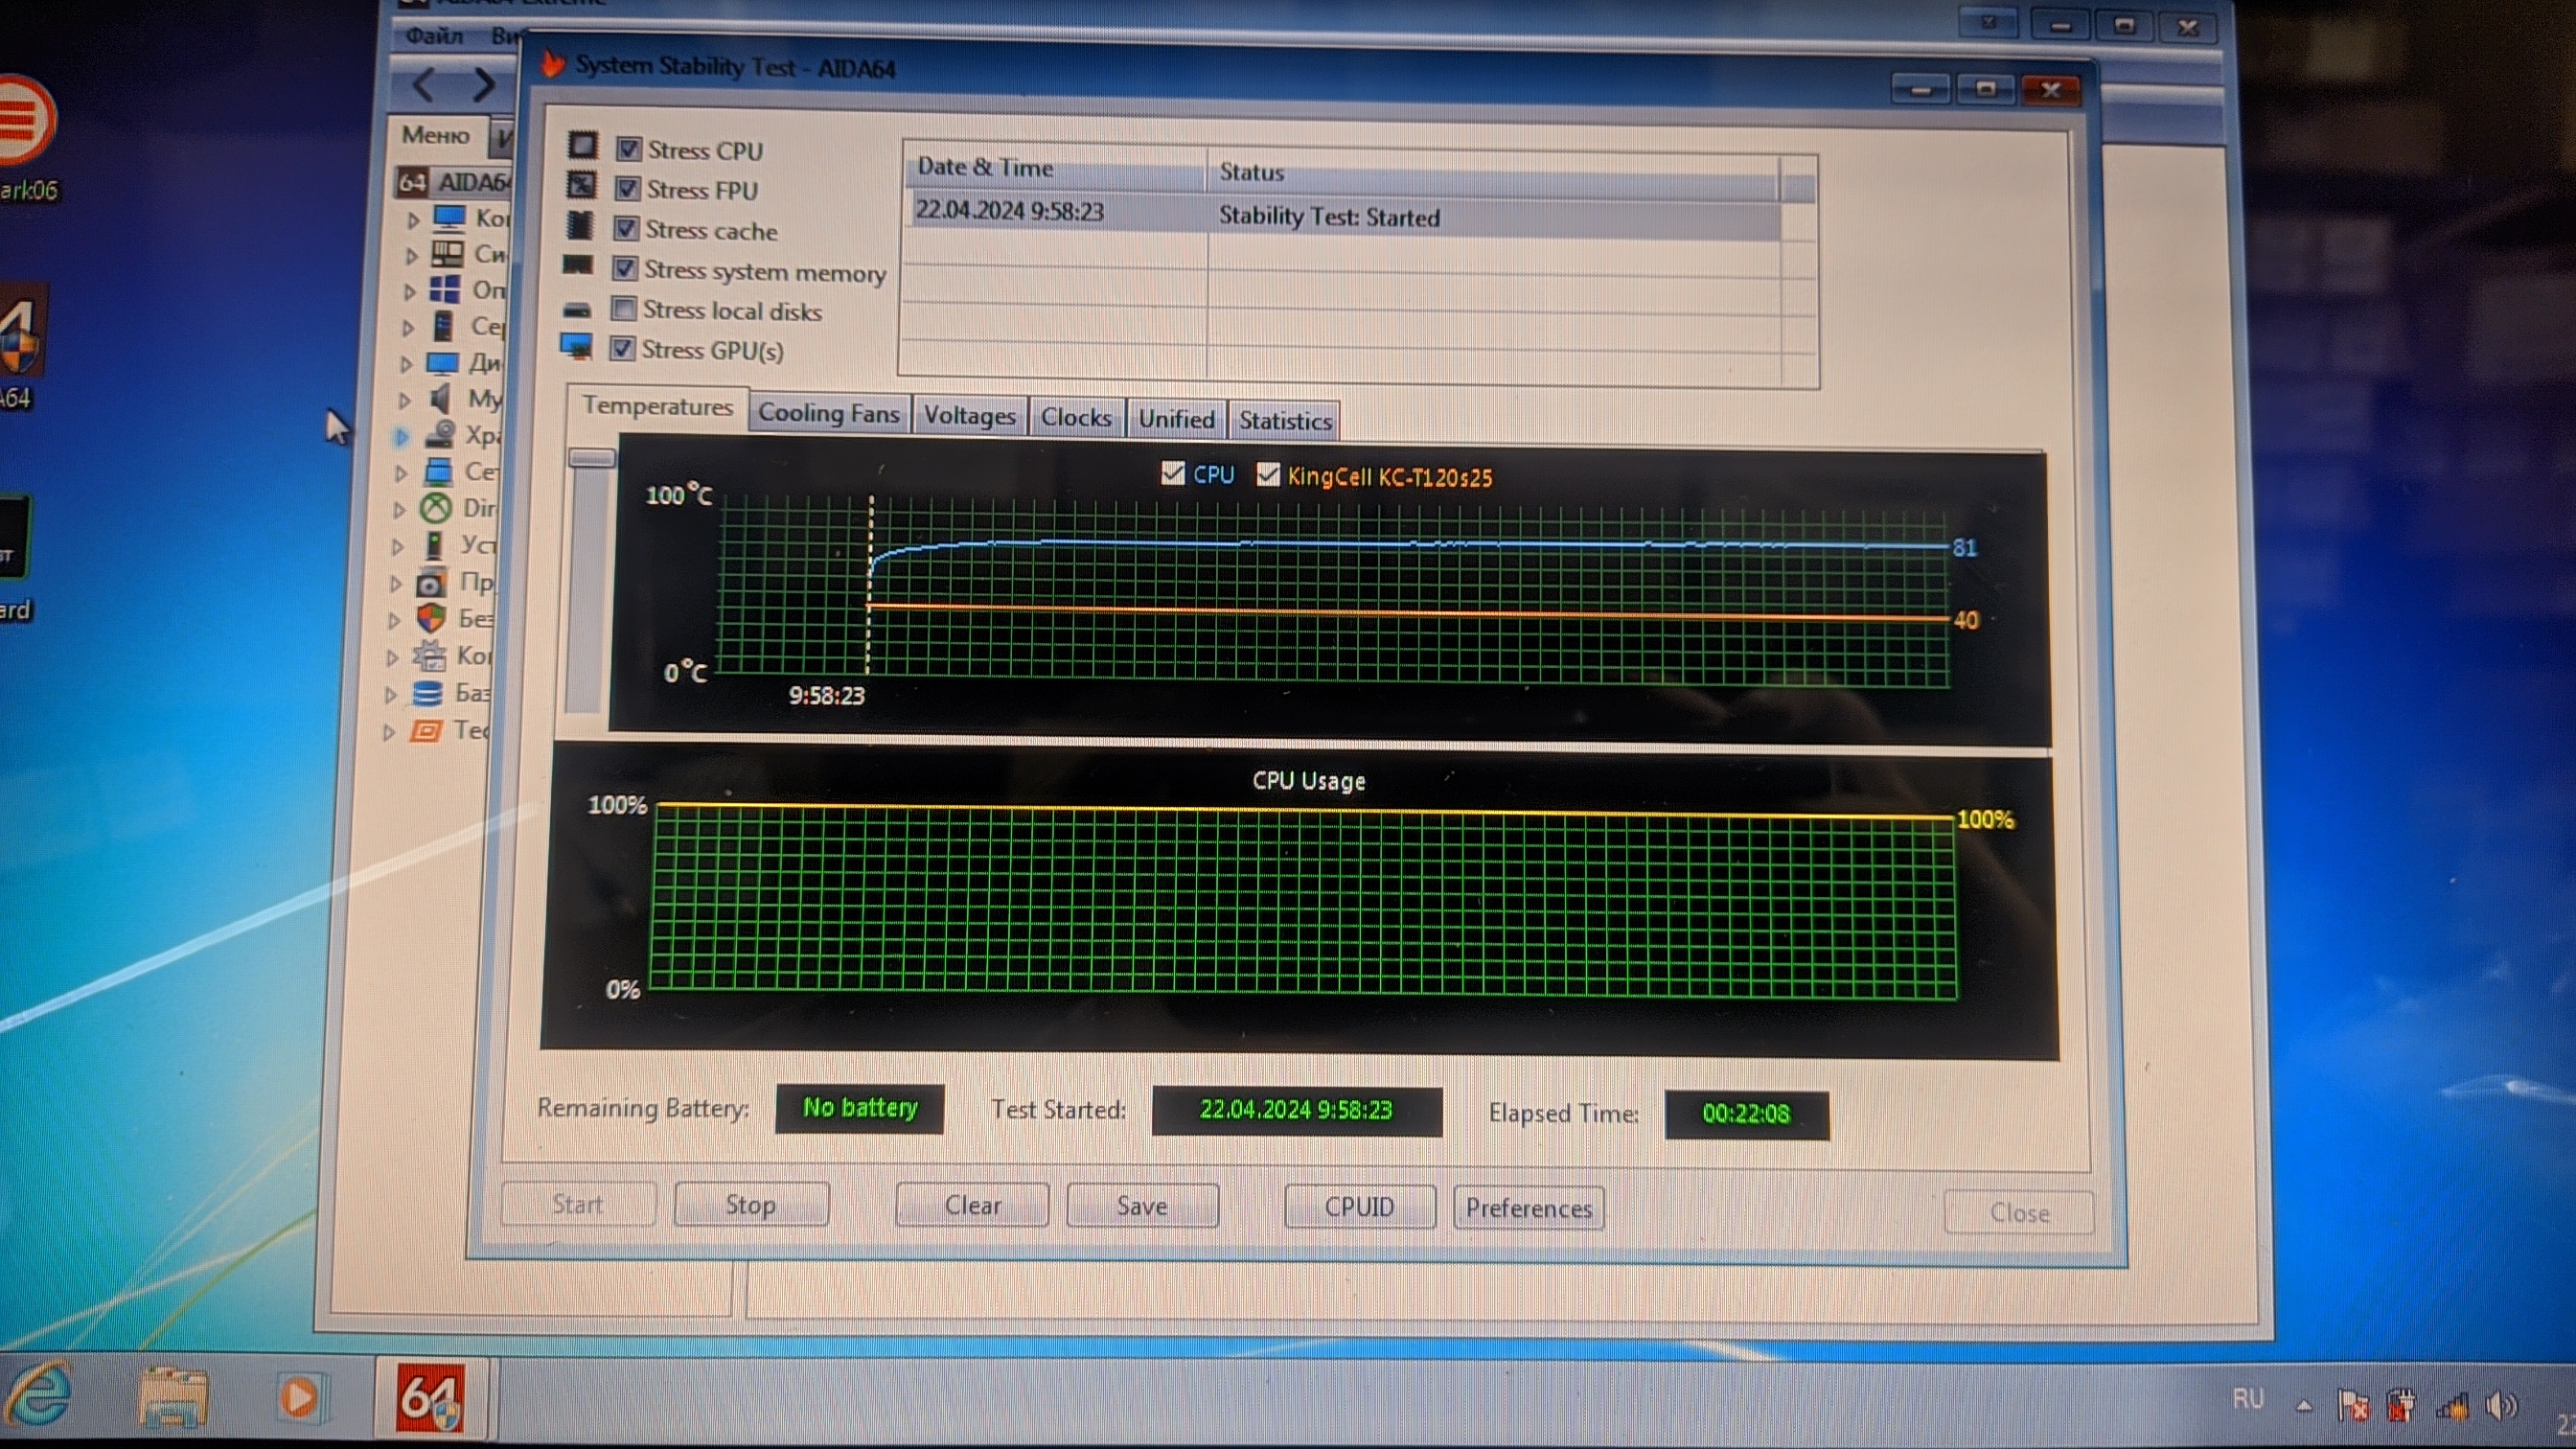Click the DirectX icon in AIDA64 tree
The width and height of the screenshot is (2576, 1449).
point(436,508)
